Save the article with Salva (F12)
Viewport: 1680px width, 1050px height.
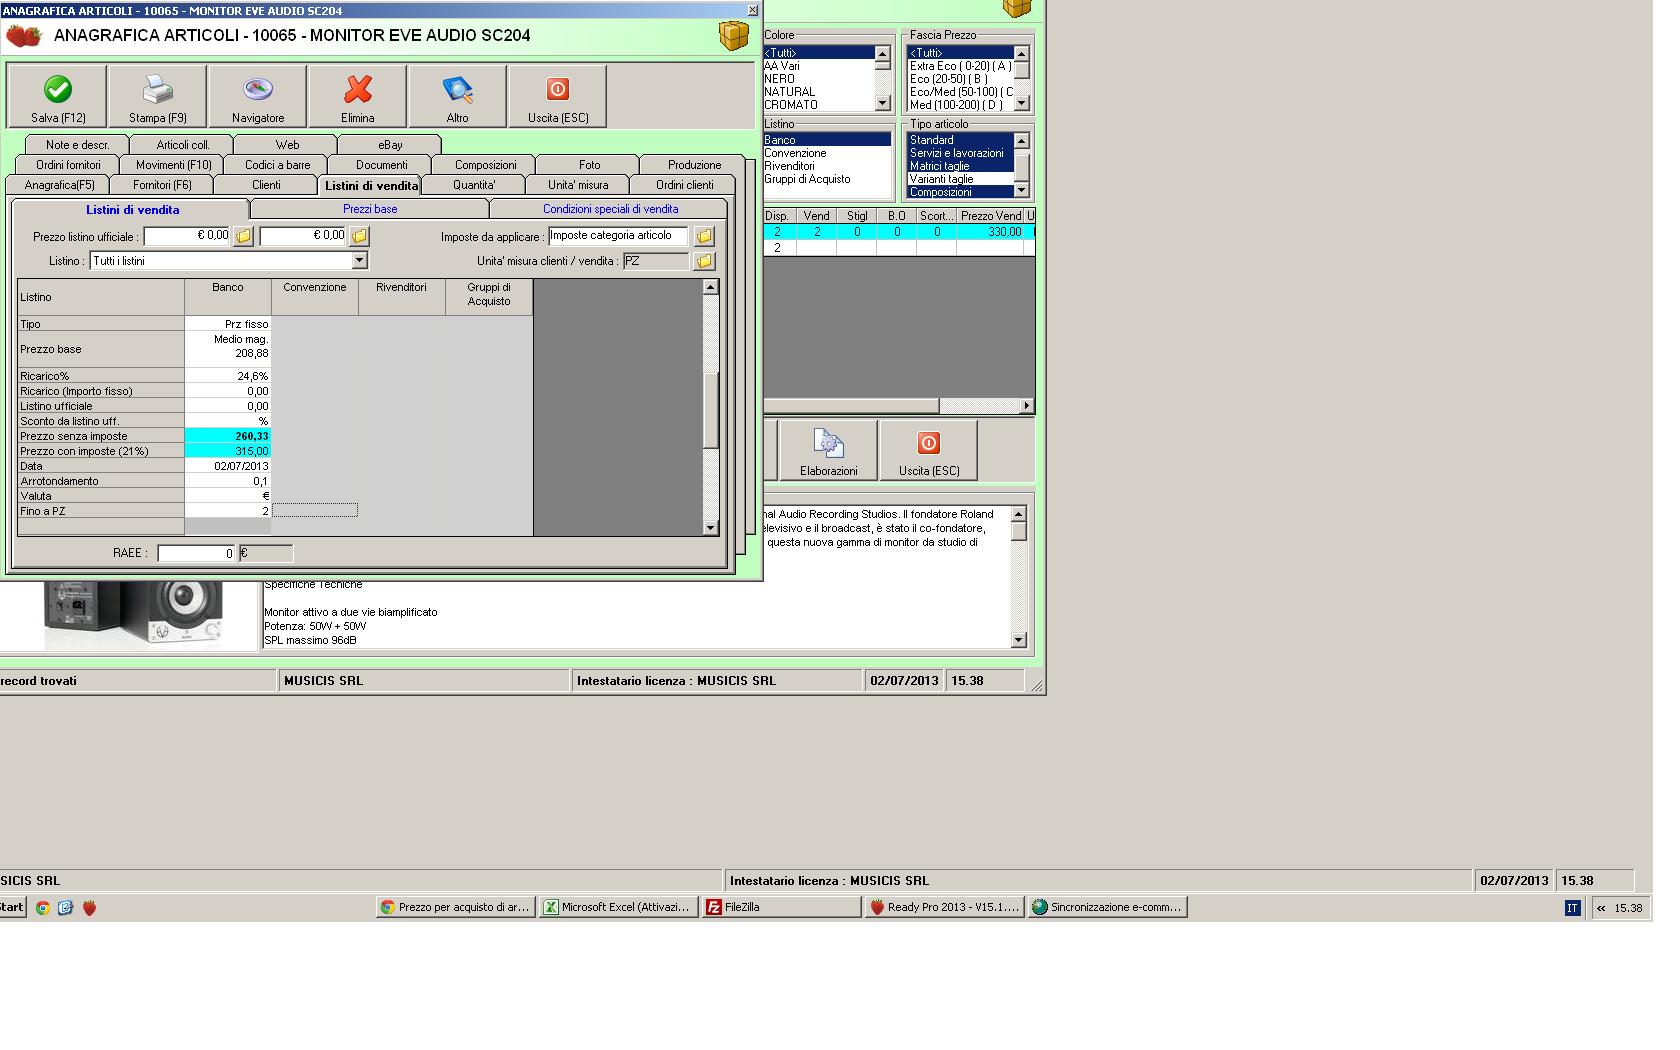pyautogui.click(x=57, y=97)
